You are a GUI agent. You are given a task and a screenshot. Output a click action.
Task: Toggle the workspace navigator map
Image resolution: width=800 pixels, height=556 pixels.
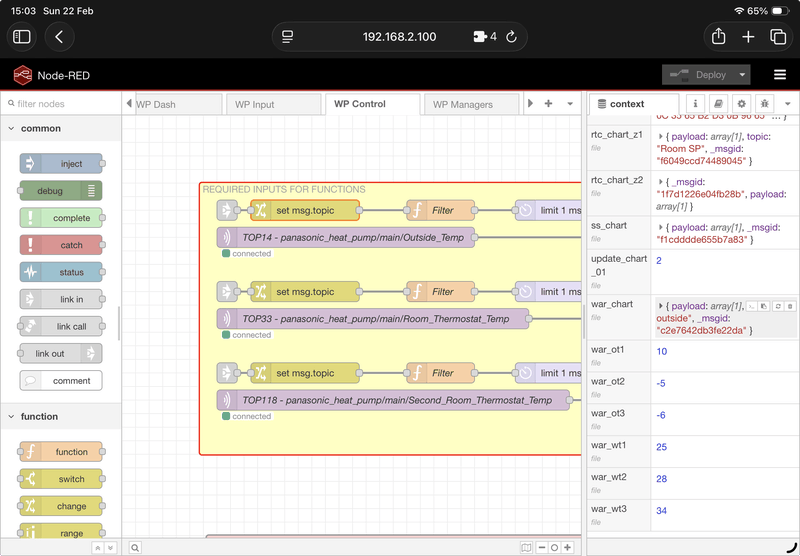526,547
